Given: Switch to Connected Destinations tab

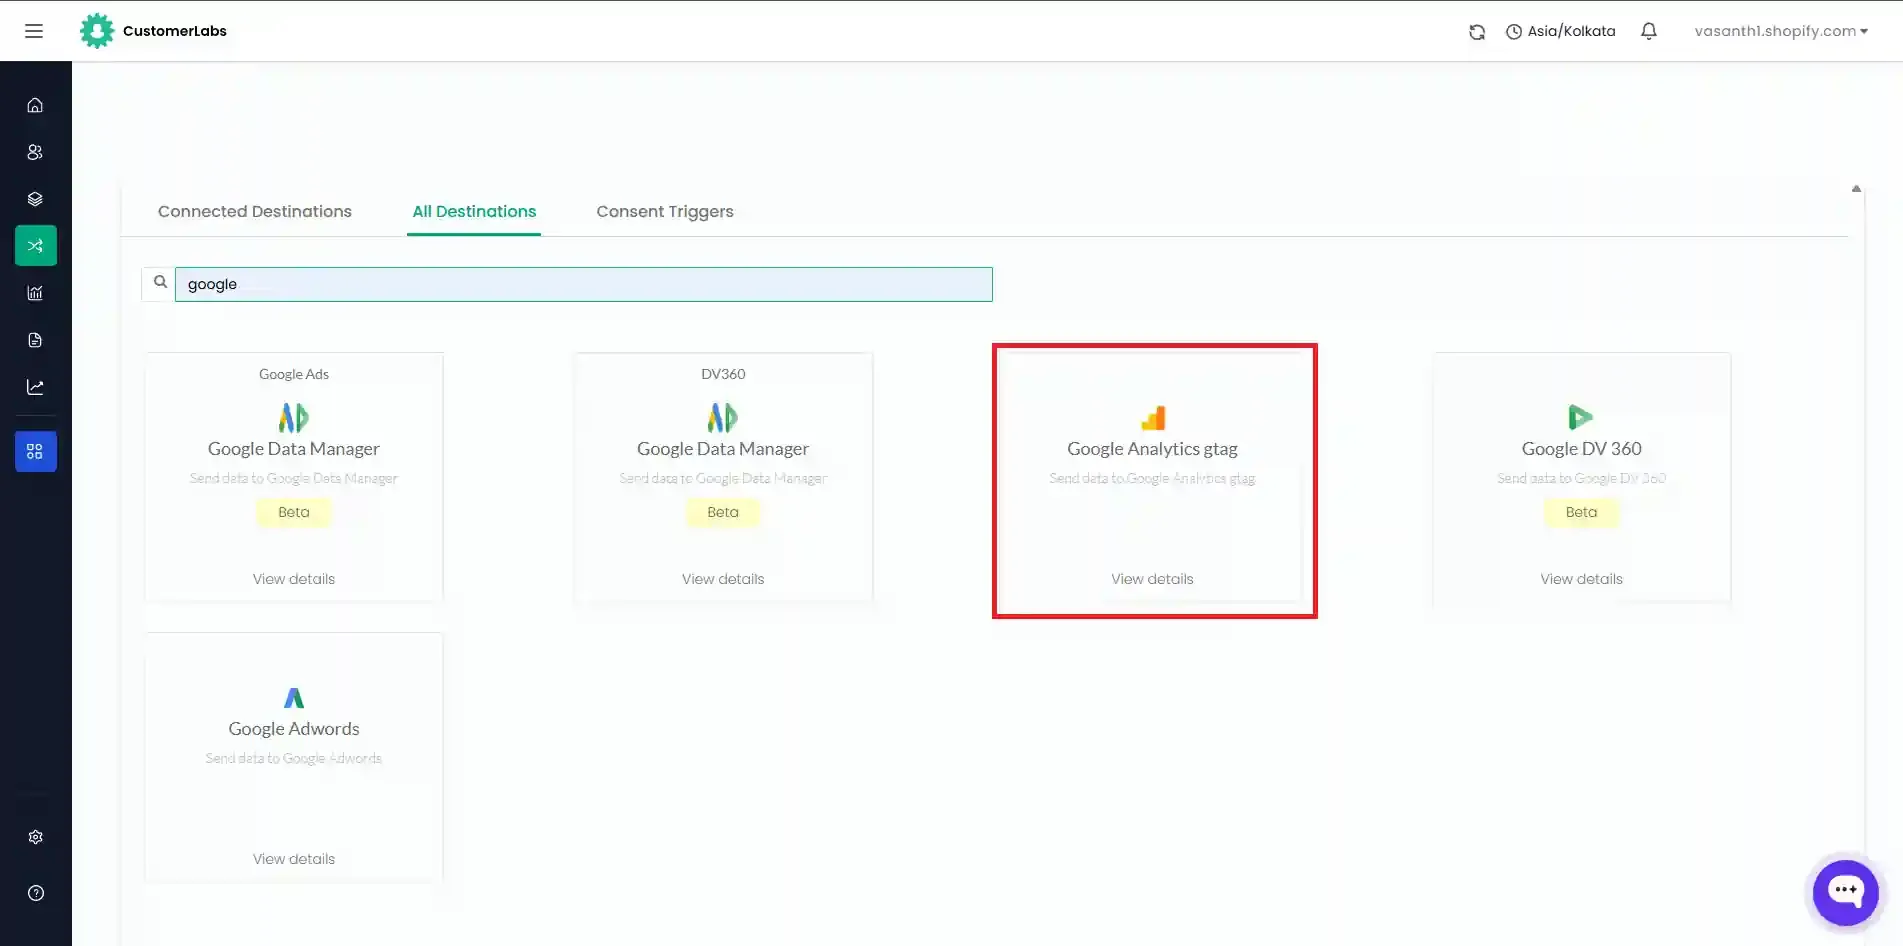Looking at the screenshot, I should pos(255,212).
